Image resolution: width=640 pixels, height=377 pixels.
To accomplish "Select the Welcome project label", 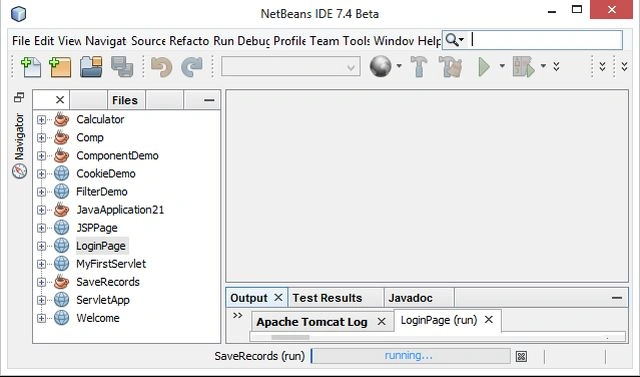I will tap(98, 318).
